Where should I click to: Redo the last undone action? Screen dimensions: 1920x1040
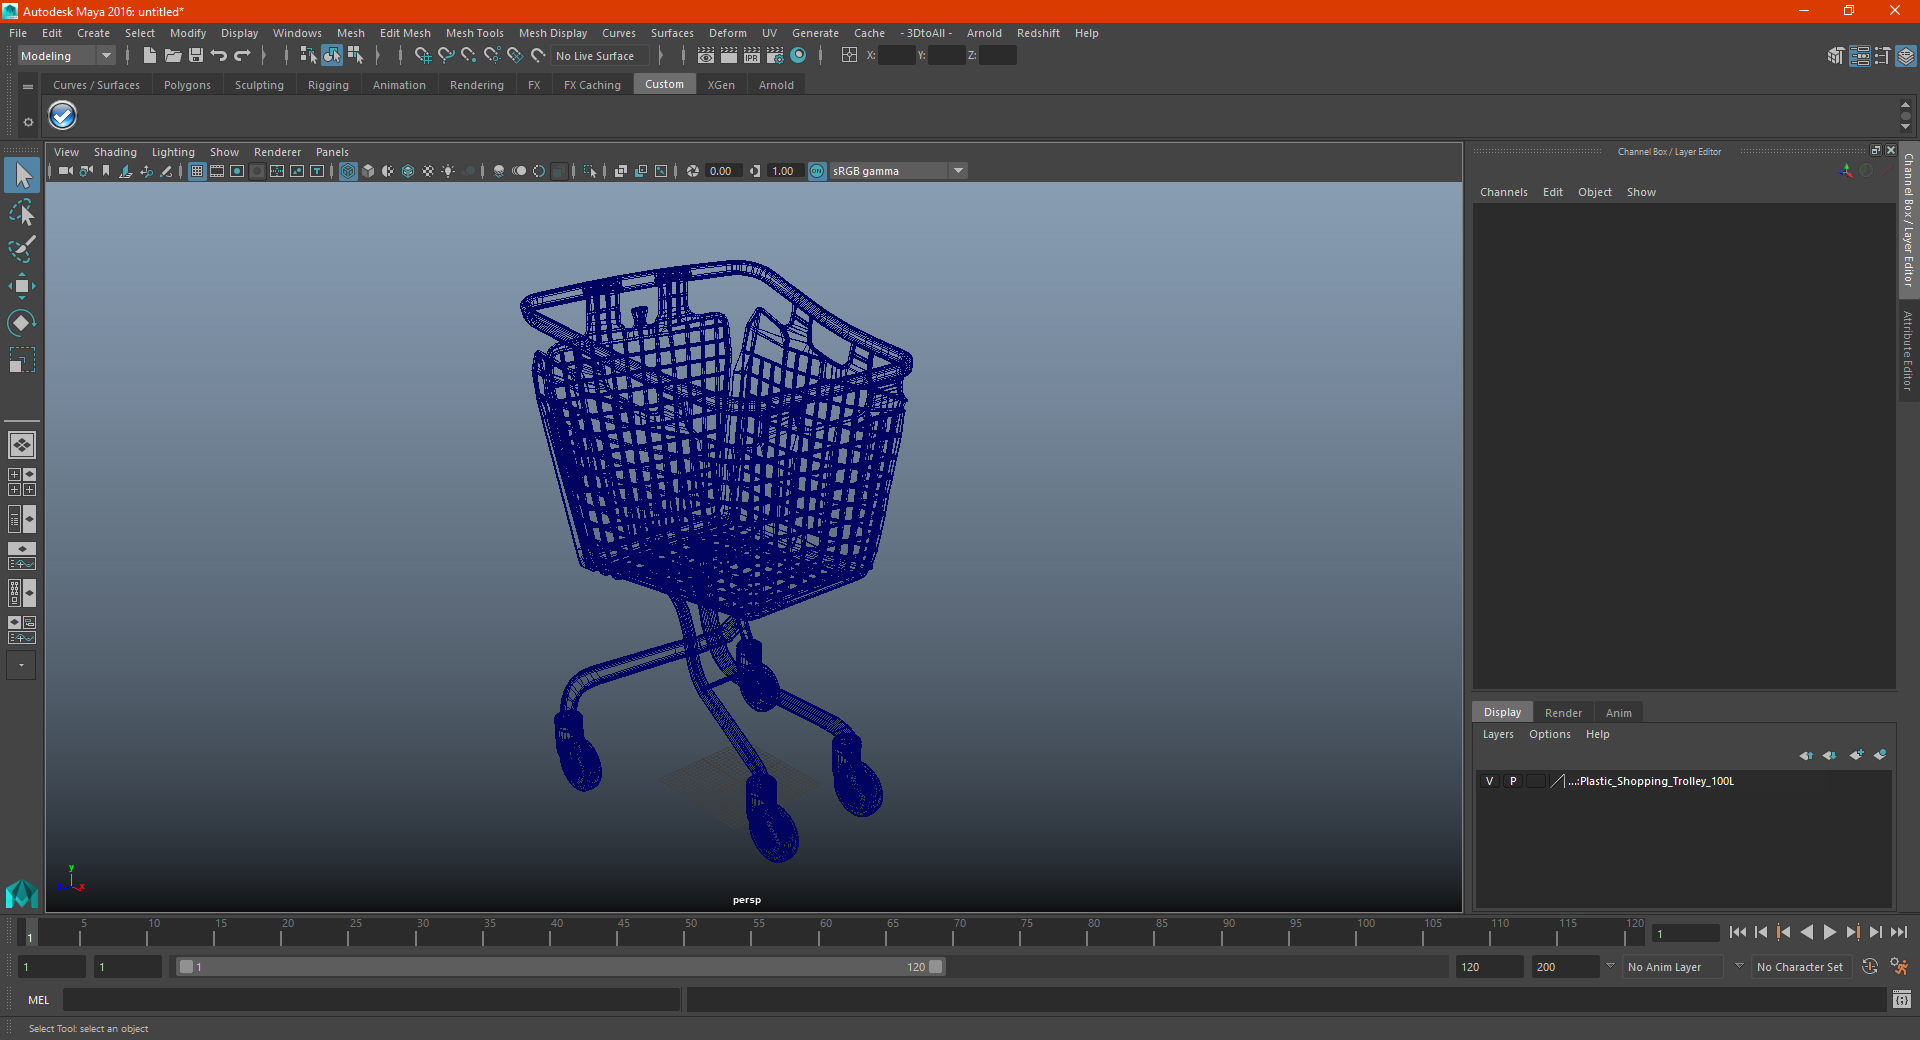pos(242,56)
